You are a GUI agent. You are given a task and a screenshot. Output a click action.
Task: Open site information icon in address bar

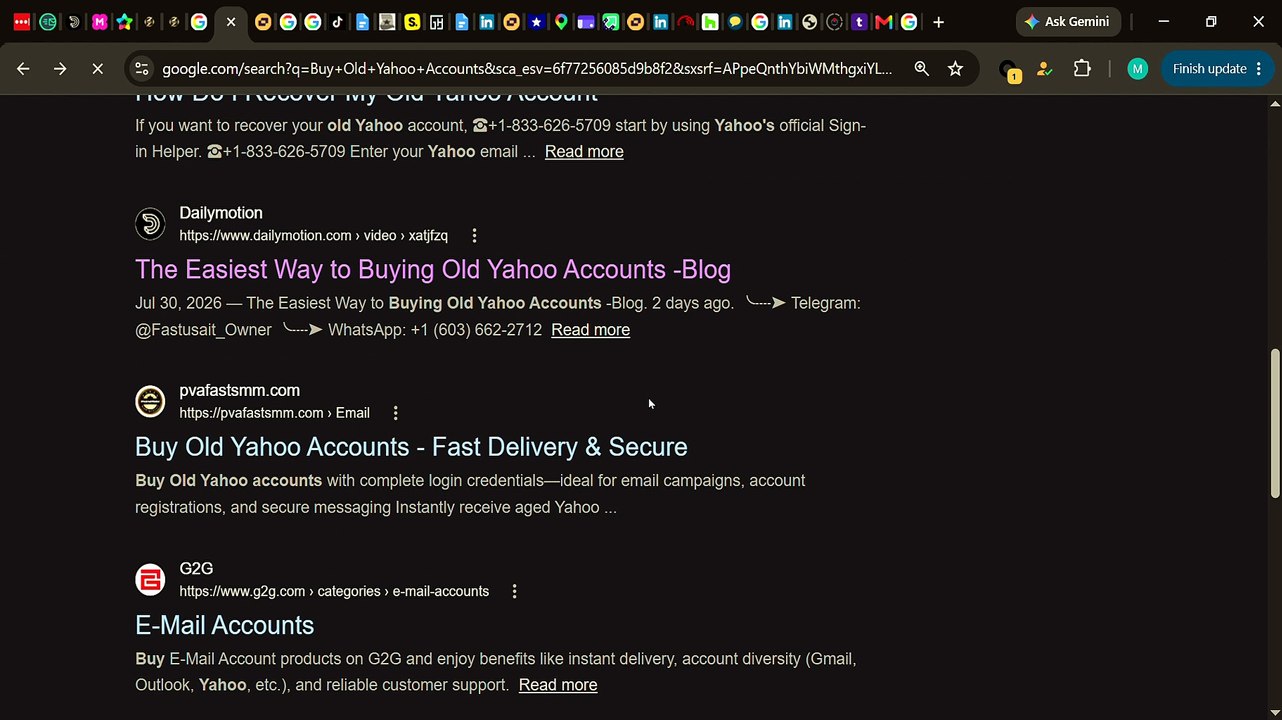142,69
